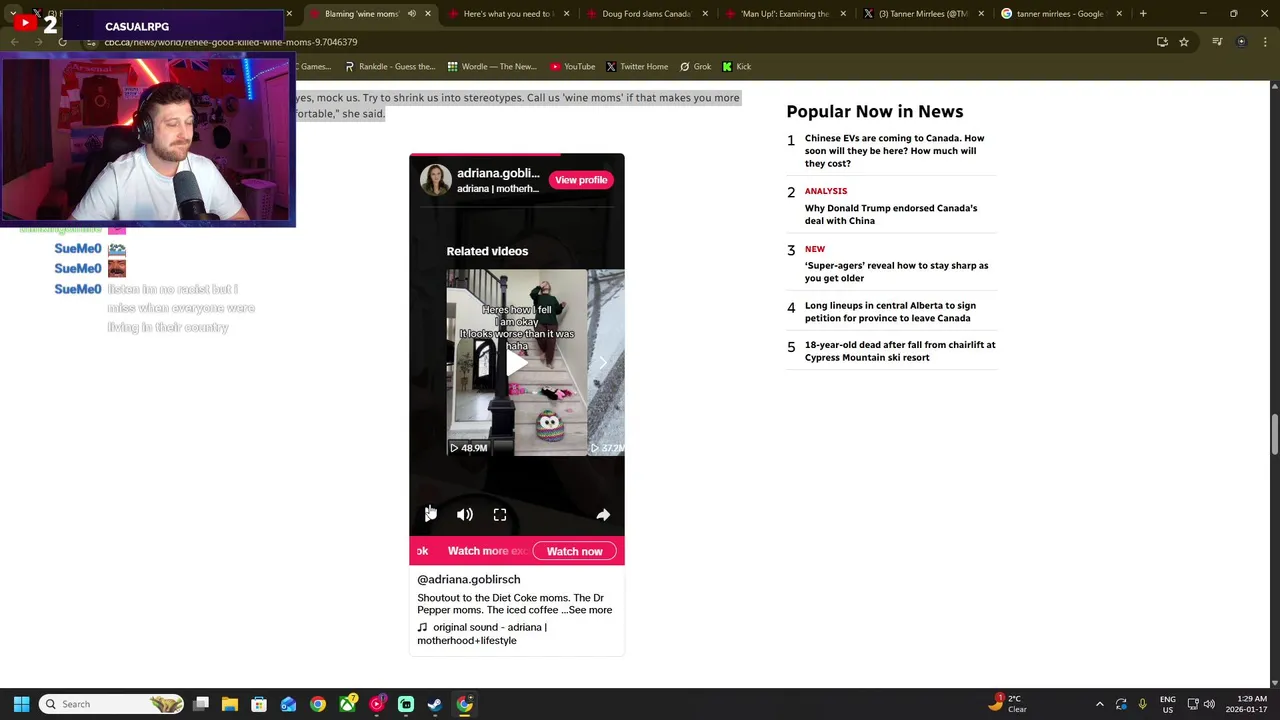Open a new browser tab
The image size is (1280, 720).
click(x=1143, y=14)
